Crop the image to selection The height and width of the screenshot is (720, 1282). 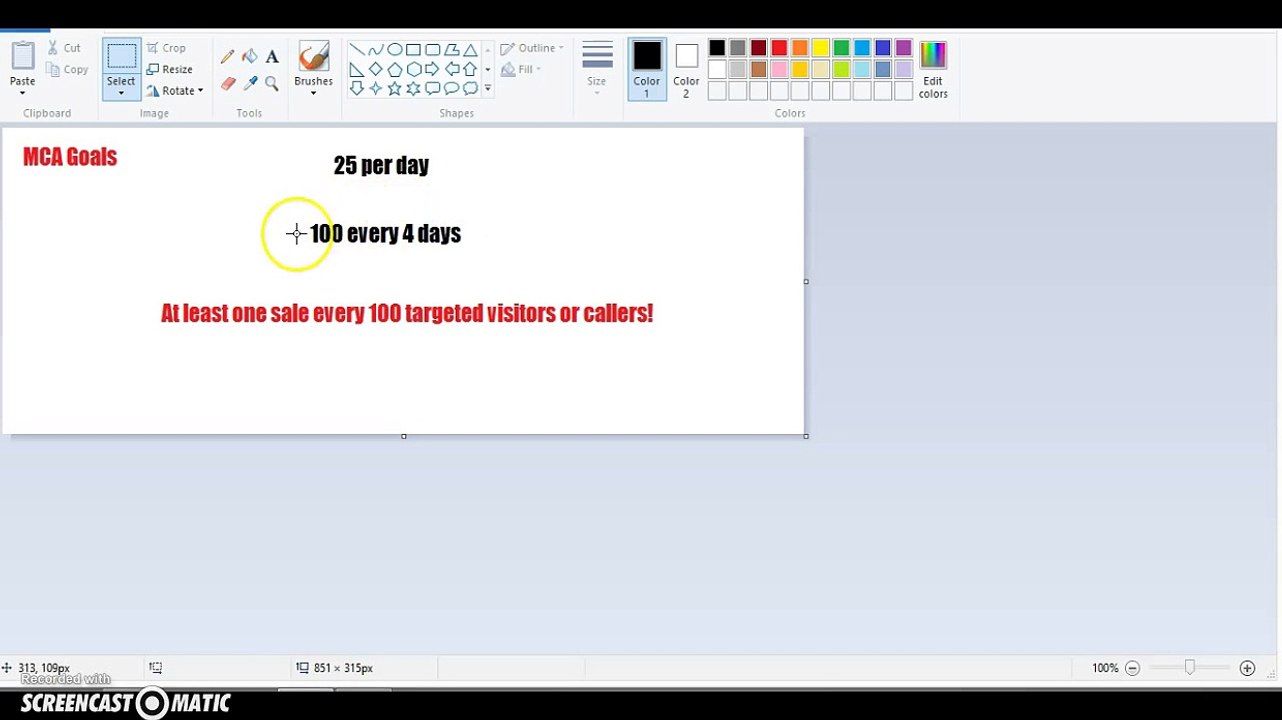coord(166,48)
